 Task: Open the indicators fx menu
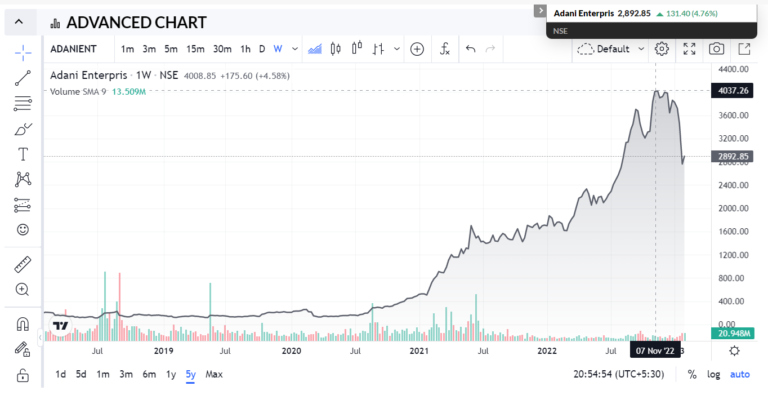[445, 49]
